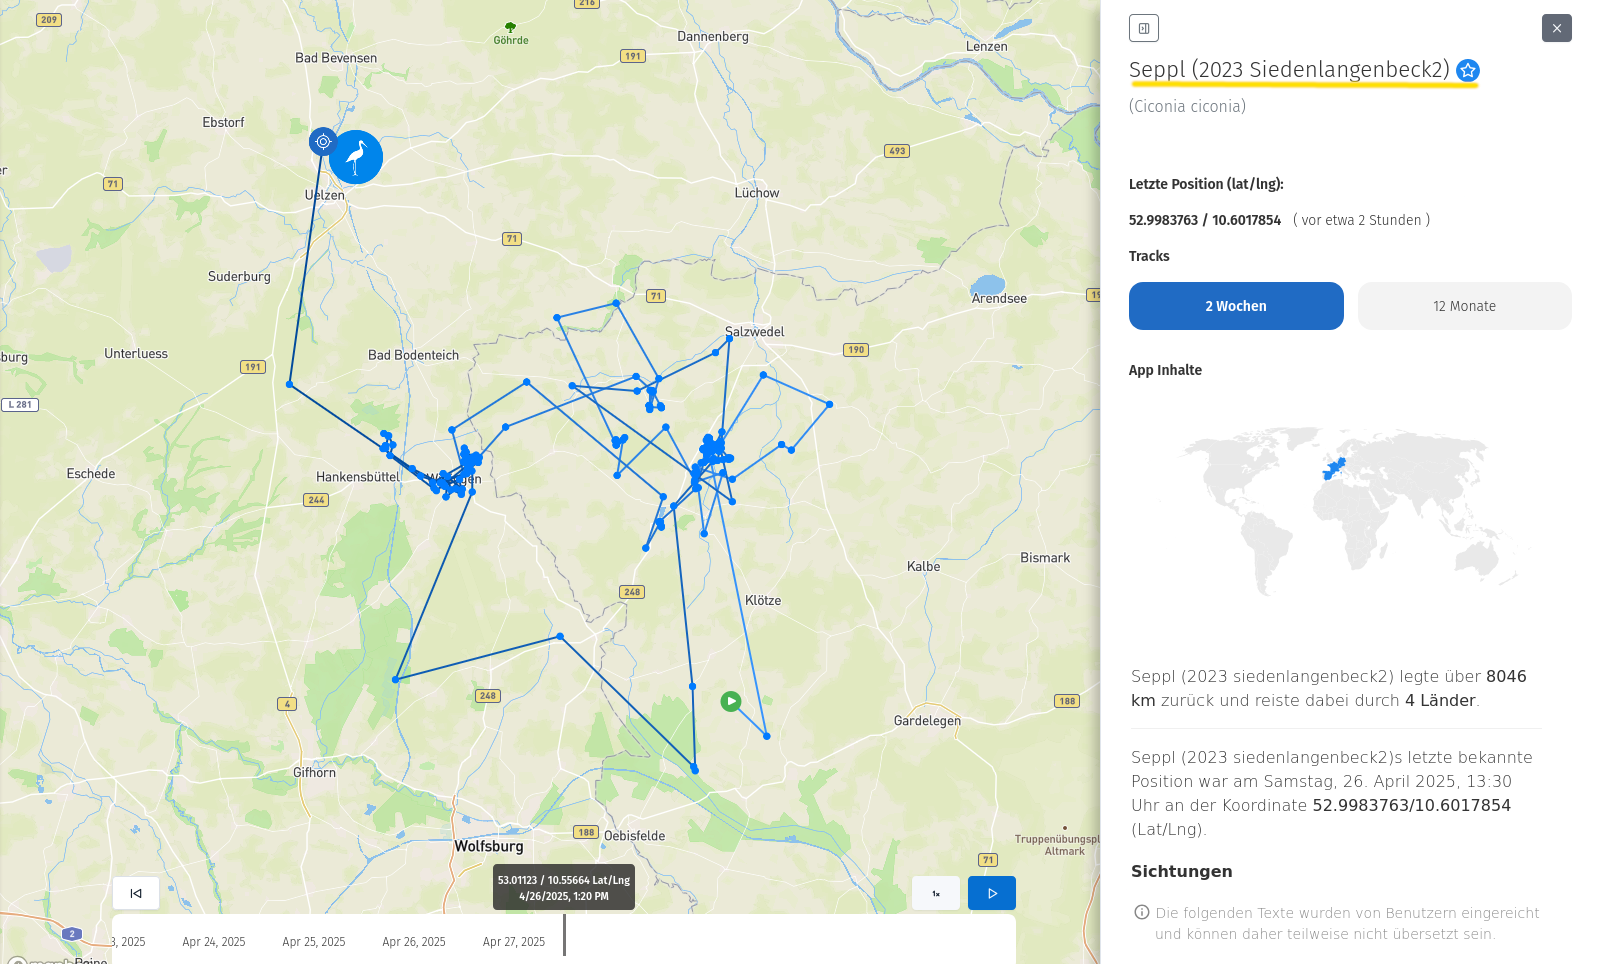The image size is (1600, 964).
Task: Click the Göhrde tree park icon
Action: click(x=511, y=28)
